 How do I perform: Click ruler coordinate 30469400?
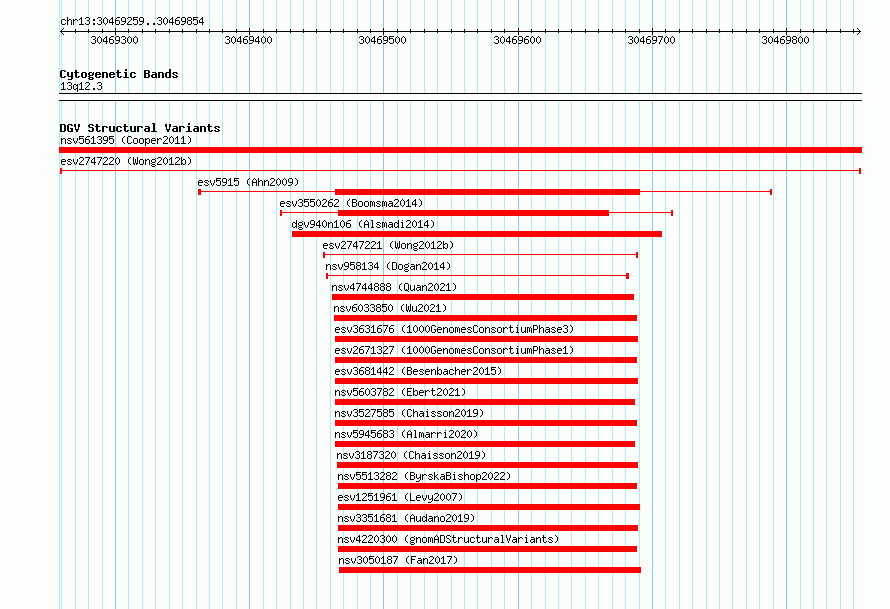(249, 40)
